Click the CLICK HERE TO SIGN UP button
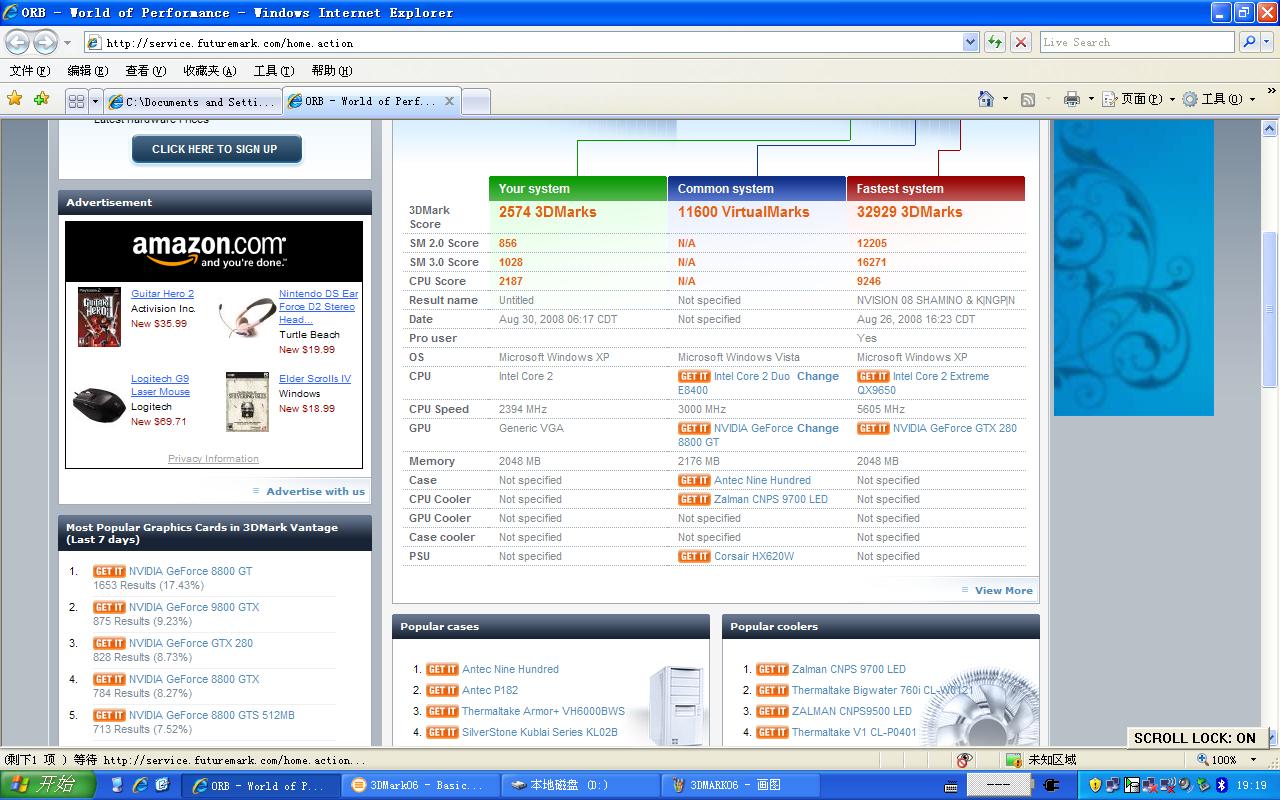The width and height of the screenshot is (1280, 800). (x=215, y=149)
